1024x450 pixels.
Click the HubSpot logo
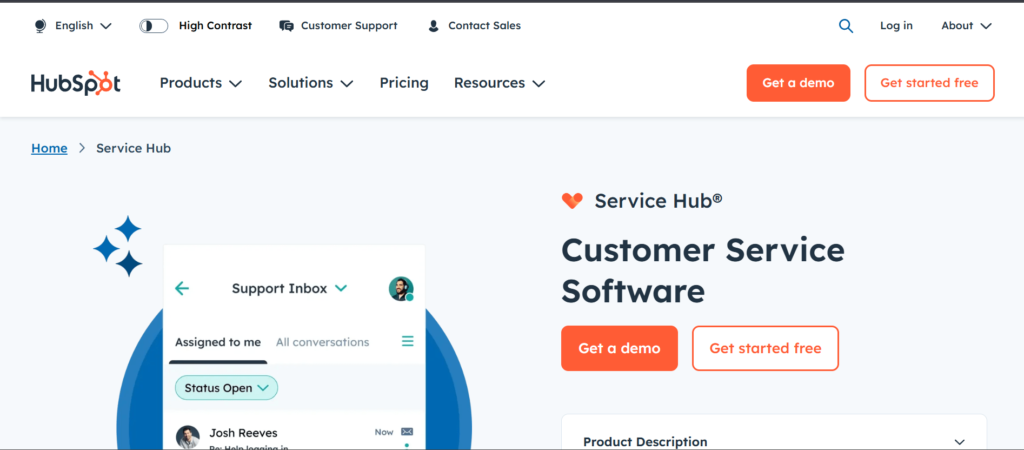76,83
